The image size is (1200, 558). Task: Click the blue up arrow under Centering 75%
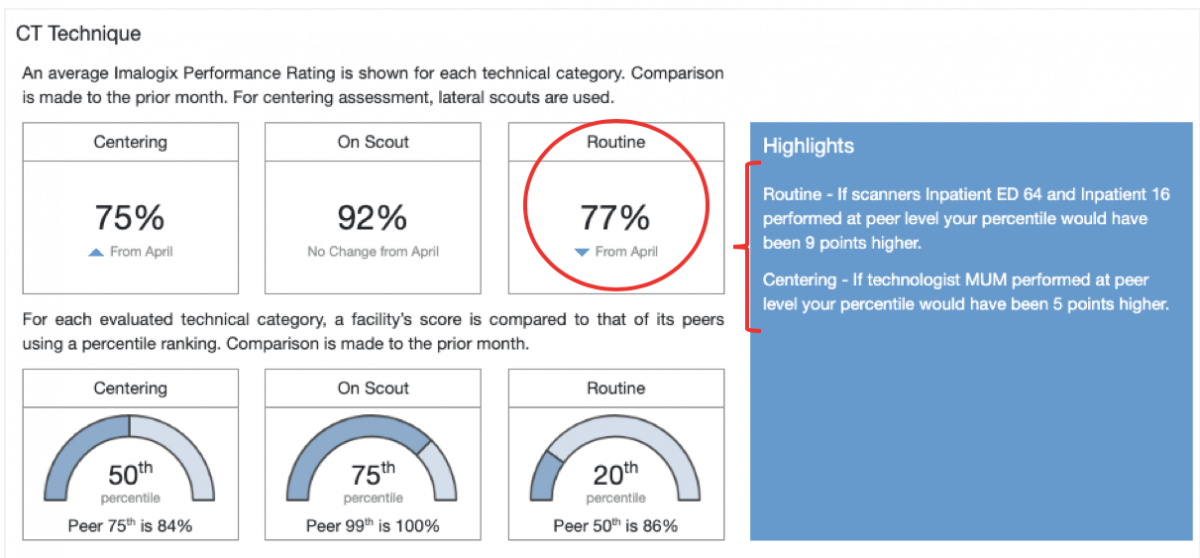pos(96,253)
